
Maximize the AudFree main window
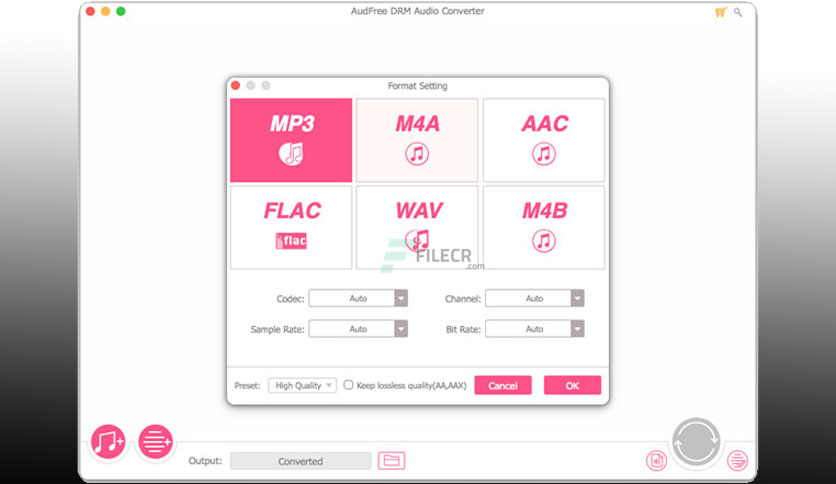121,11
